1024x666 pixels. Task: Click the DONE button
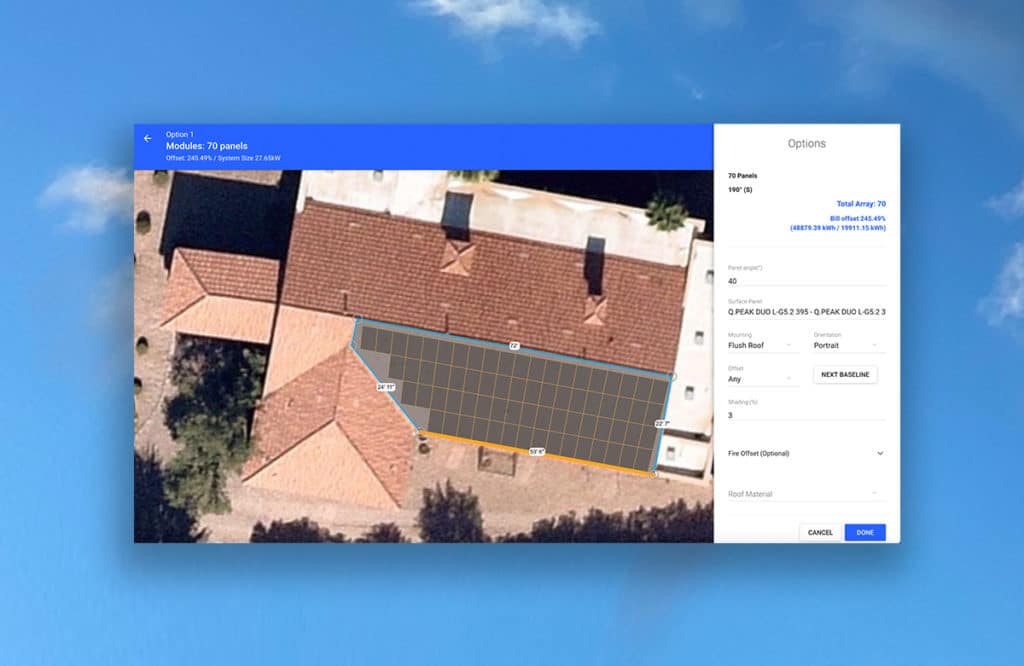coord(864,532)
